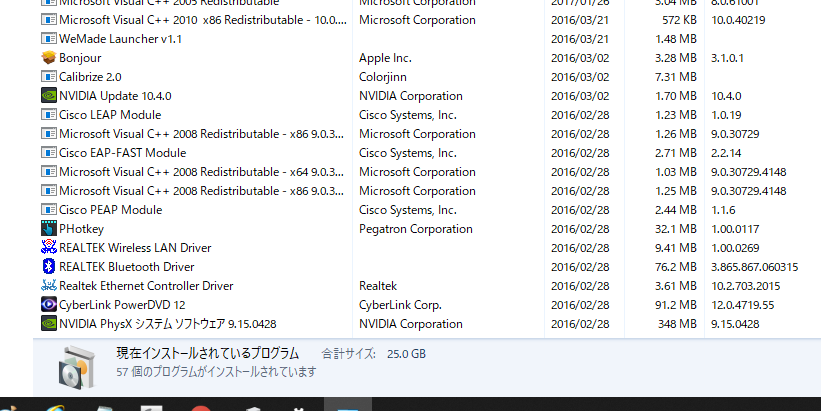Click the Visual C++ 2008 x64 Redistributable icon
Viewport: 821px width, 411px height.
point(49,172)
